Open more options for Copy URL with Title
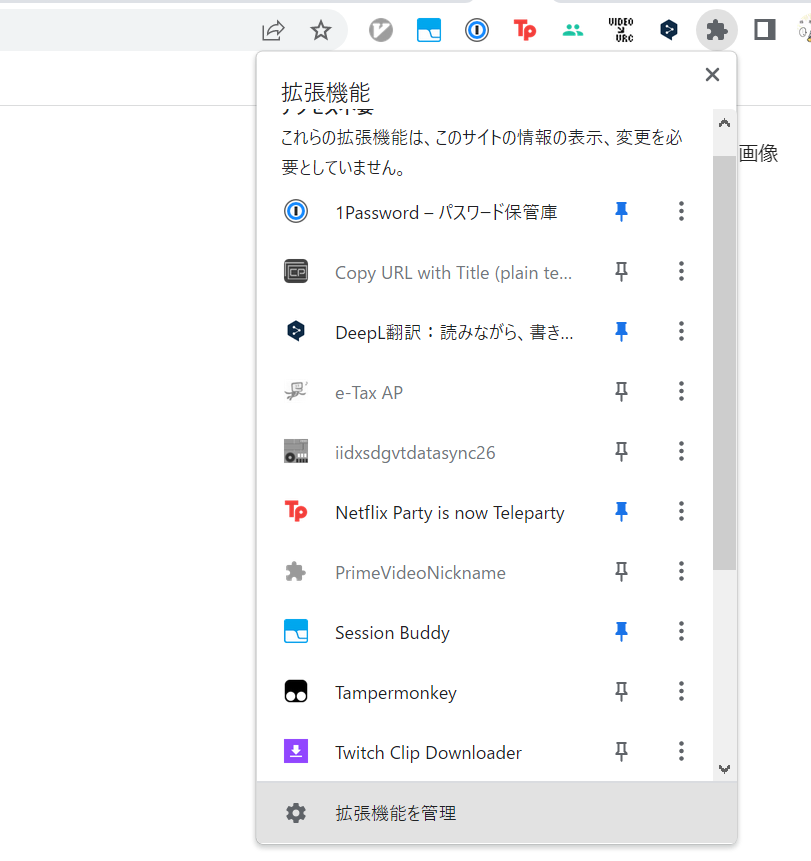This screenshot has width=811, height=861. coord(681,271)
